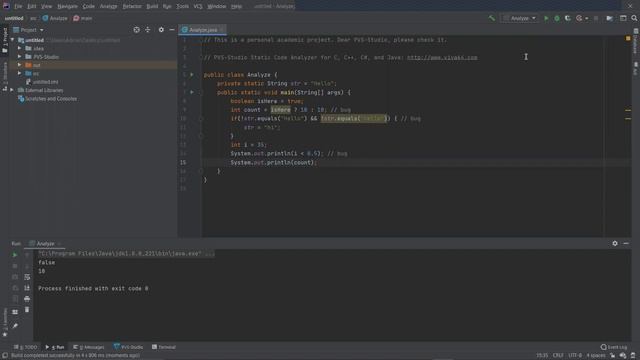Open Project panel settings gear
The image size is (640, 360).
(161, 30)
